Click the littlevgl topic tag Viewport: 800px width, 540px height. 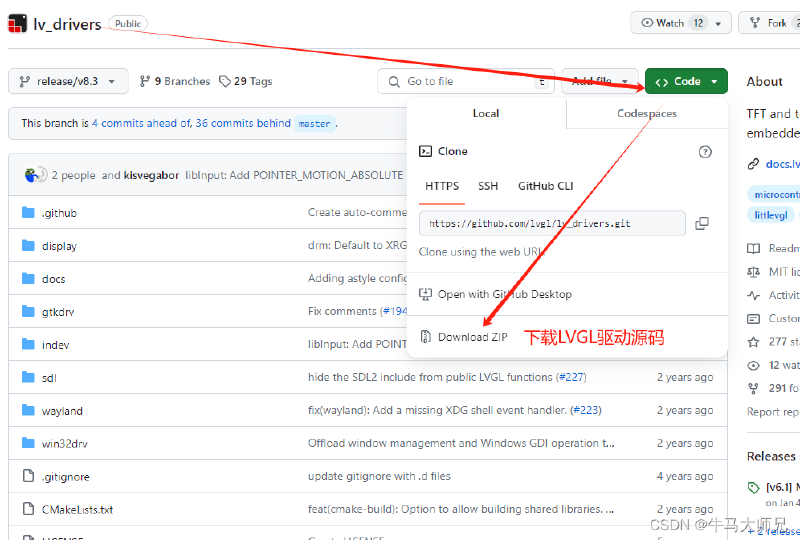(770, 215)
